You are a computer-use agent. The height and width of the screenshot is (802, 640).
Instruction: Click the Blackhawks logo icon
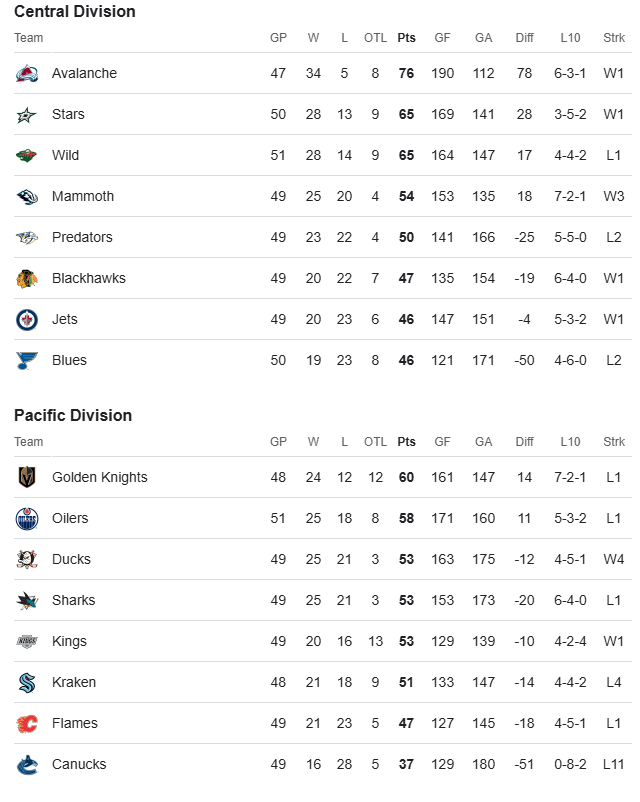[x=27, y=278]
